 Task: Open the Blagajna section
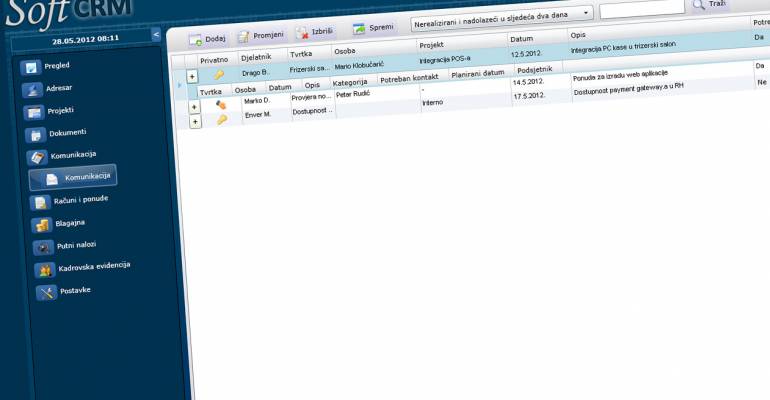[59, 224]
